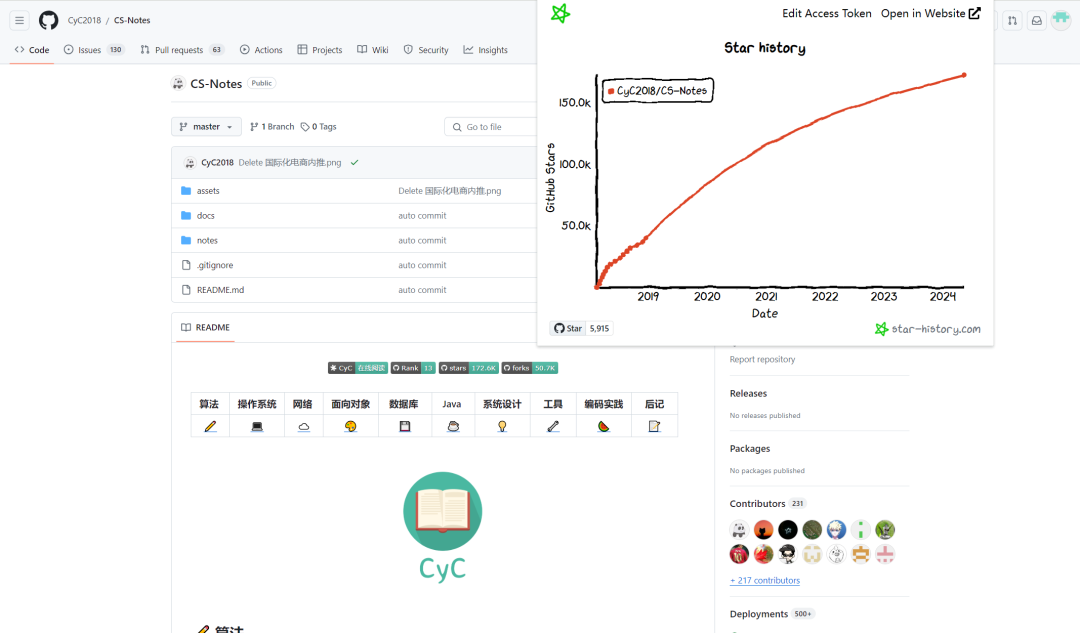1080x633 pixels.
Task: Click cloud icon under 网络
Action: tap(303, 426)
